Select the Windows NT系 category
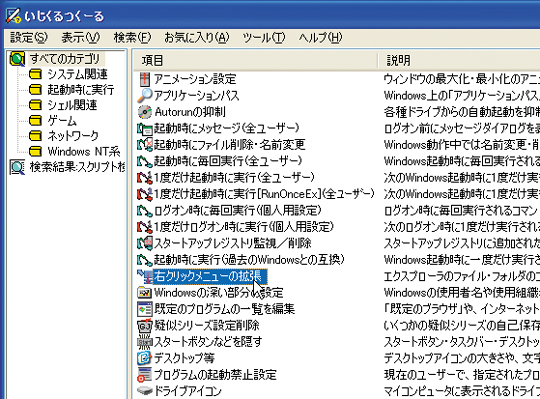Viewport: 540px width, 399px height. point(84,151)
